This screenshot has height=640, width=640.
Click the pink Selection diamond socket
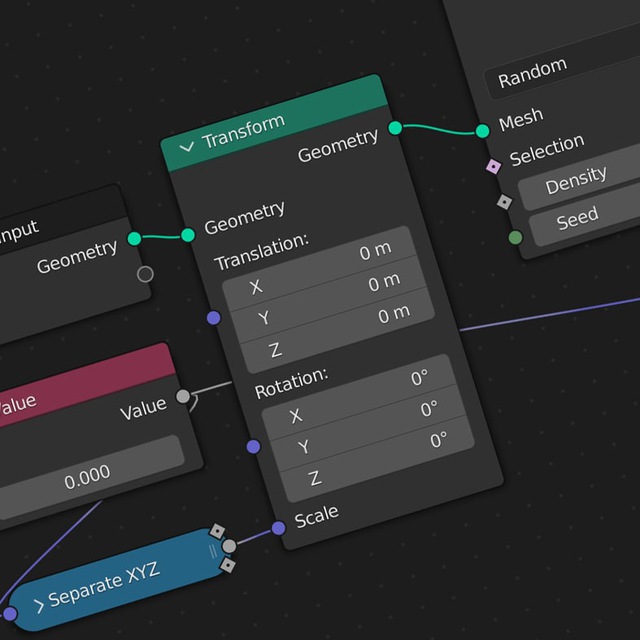click(493, 167)
